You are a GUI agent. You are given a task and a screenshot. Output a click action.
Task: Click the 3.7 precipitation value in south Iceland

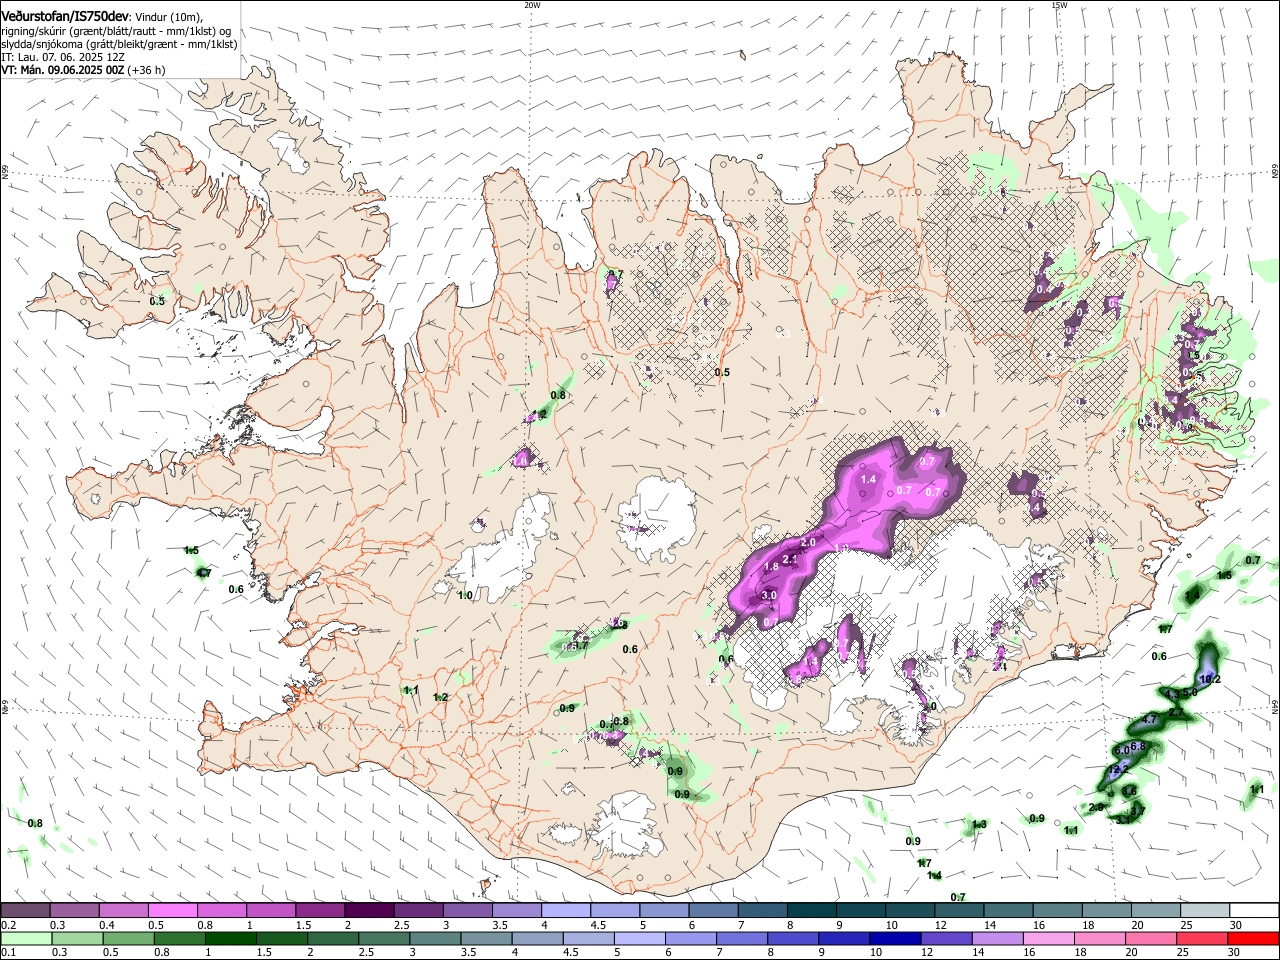pos(579,646)
